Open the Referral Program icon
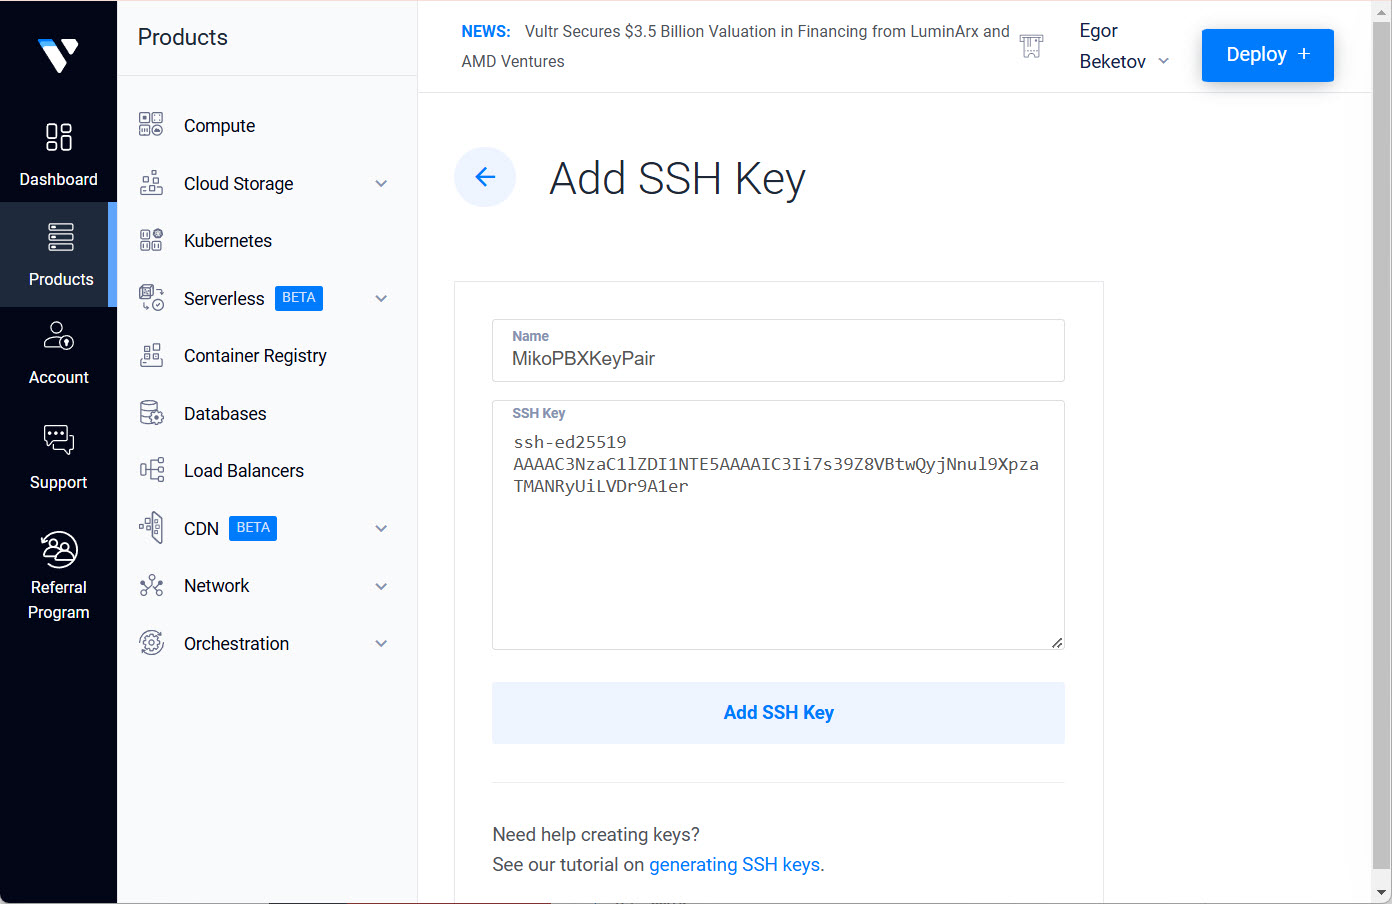Screen dimensions: 1392x904 [59, 550]
